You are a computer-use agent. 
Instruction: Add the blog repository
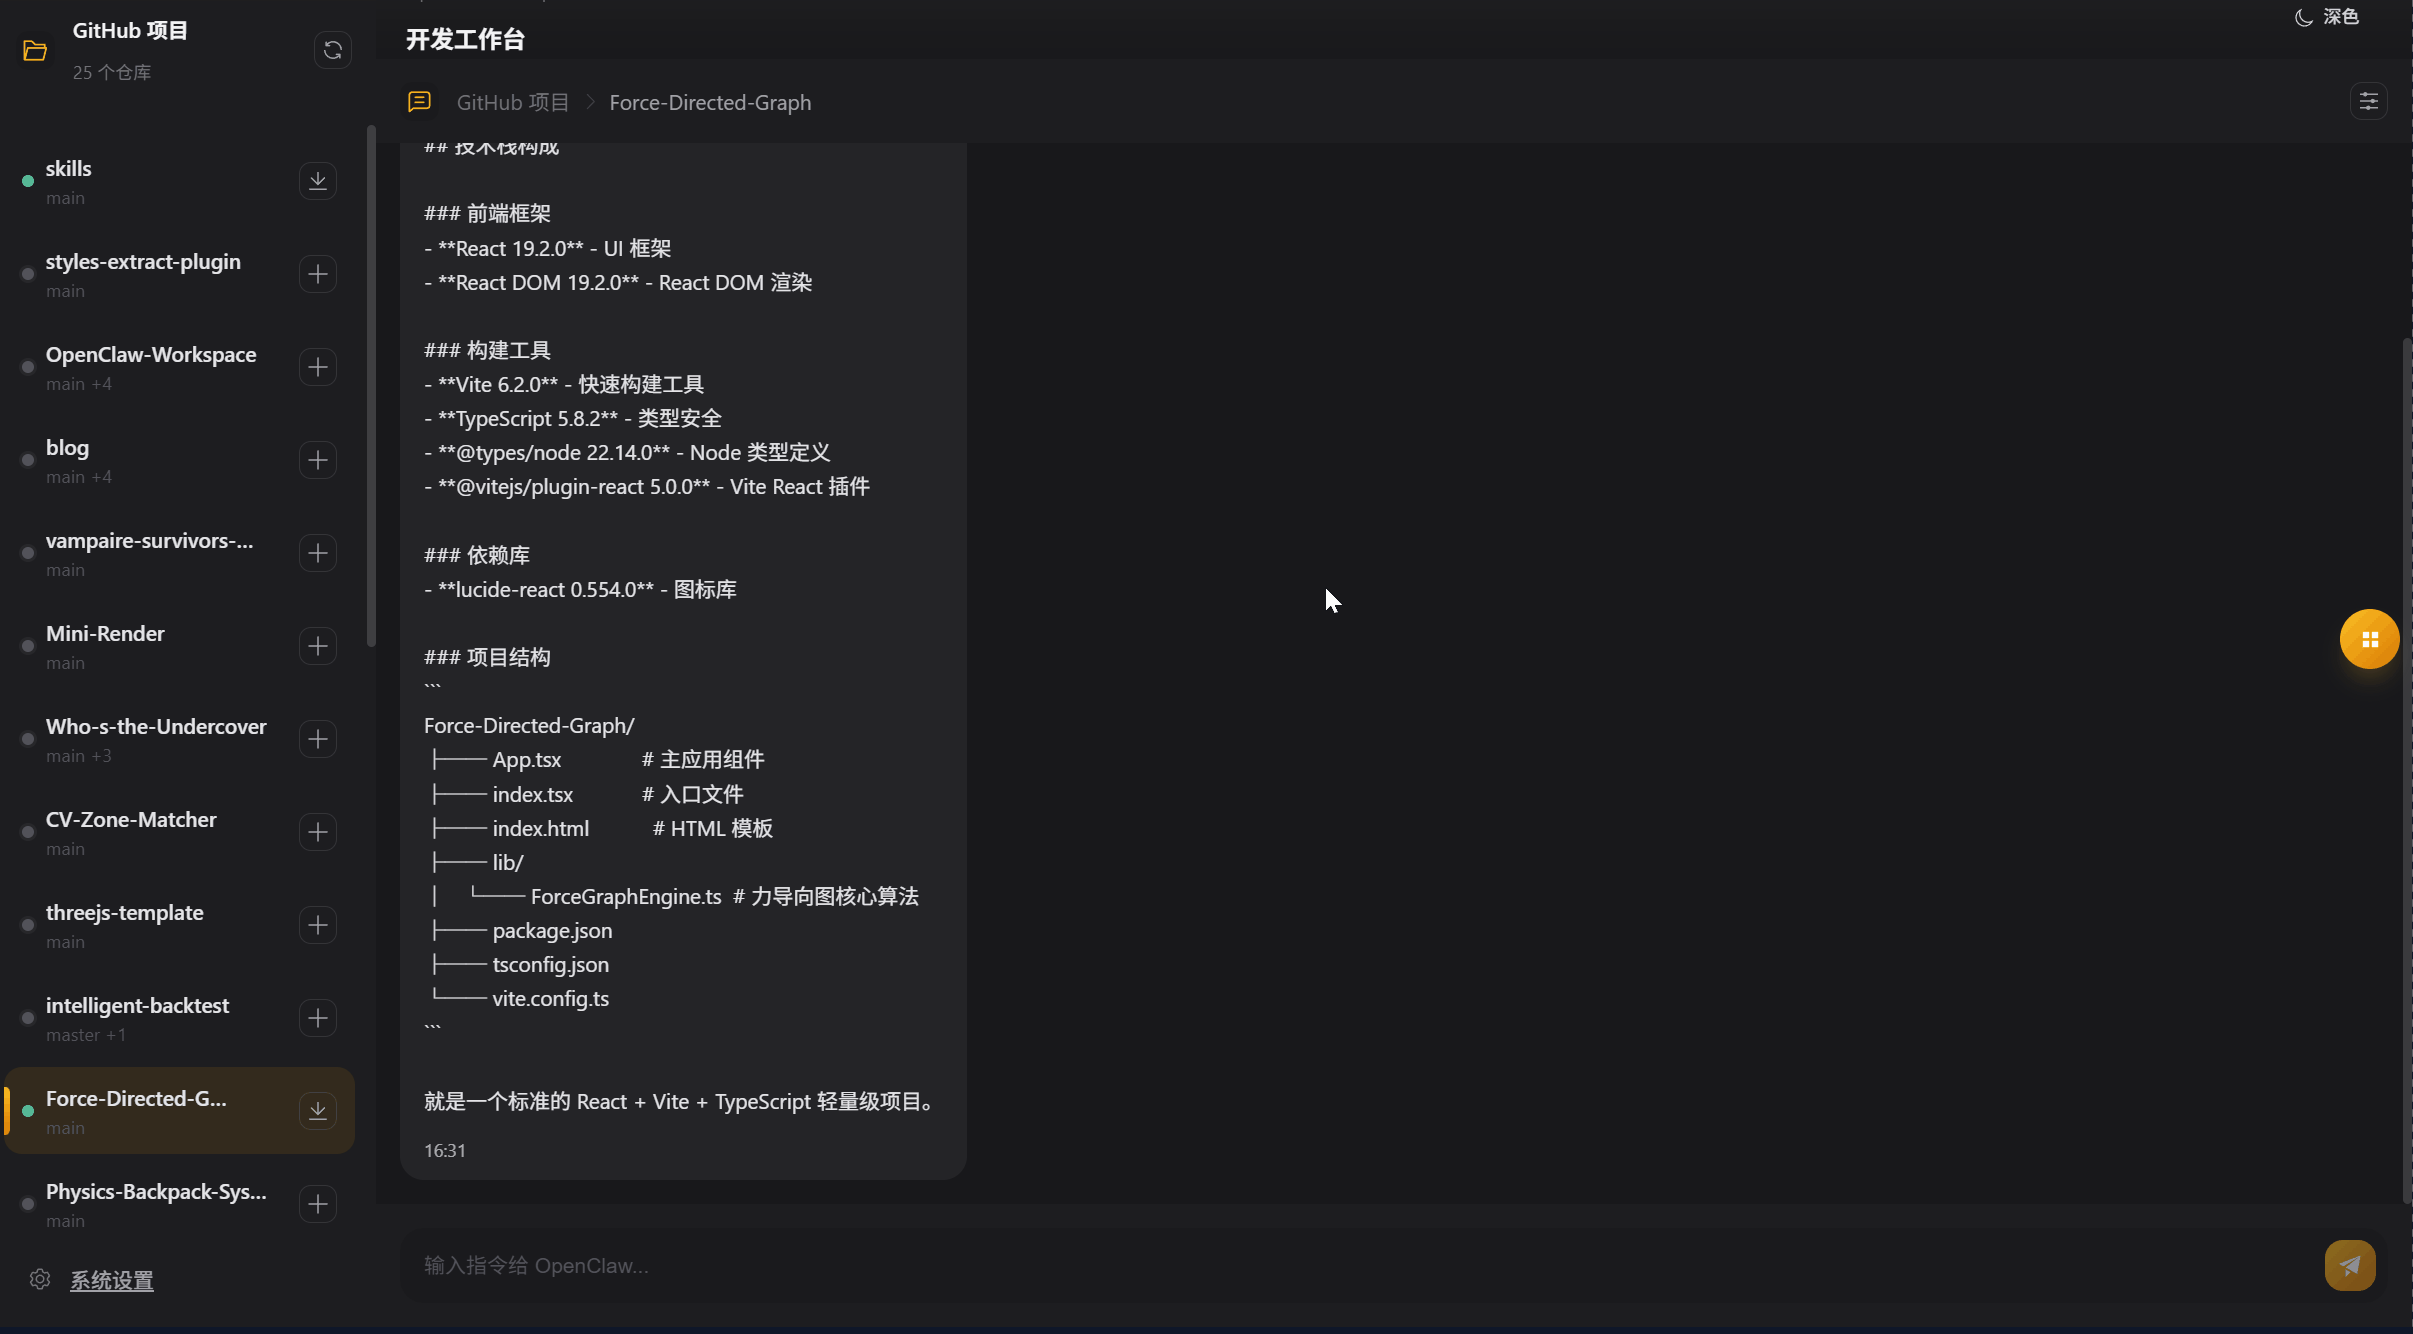point(318,460)
